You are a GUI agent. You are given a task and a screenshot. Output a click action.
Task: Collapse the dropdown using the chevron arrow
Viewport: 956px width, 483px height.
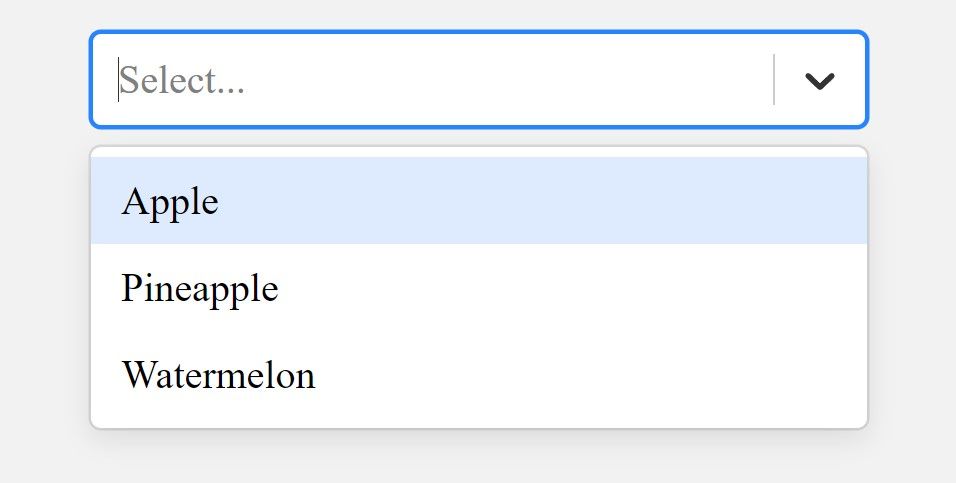click(x=820, y=81)
